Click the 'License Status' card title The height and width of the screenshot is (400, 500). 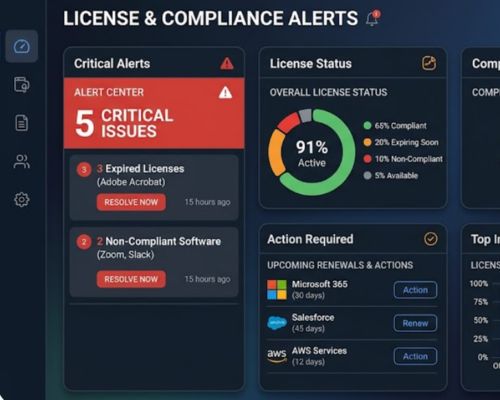click(311, 63)
